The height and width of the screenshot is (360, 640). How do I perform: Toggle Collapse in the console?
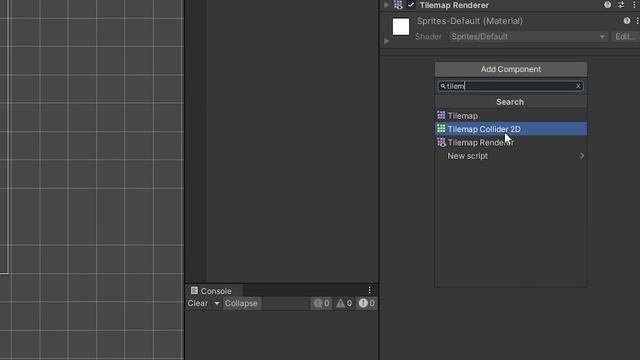[241, 303]
